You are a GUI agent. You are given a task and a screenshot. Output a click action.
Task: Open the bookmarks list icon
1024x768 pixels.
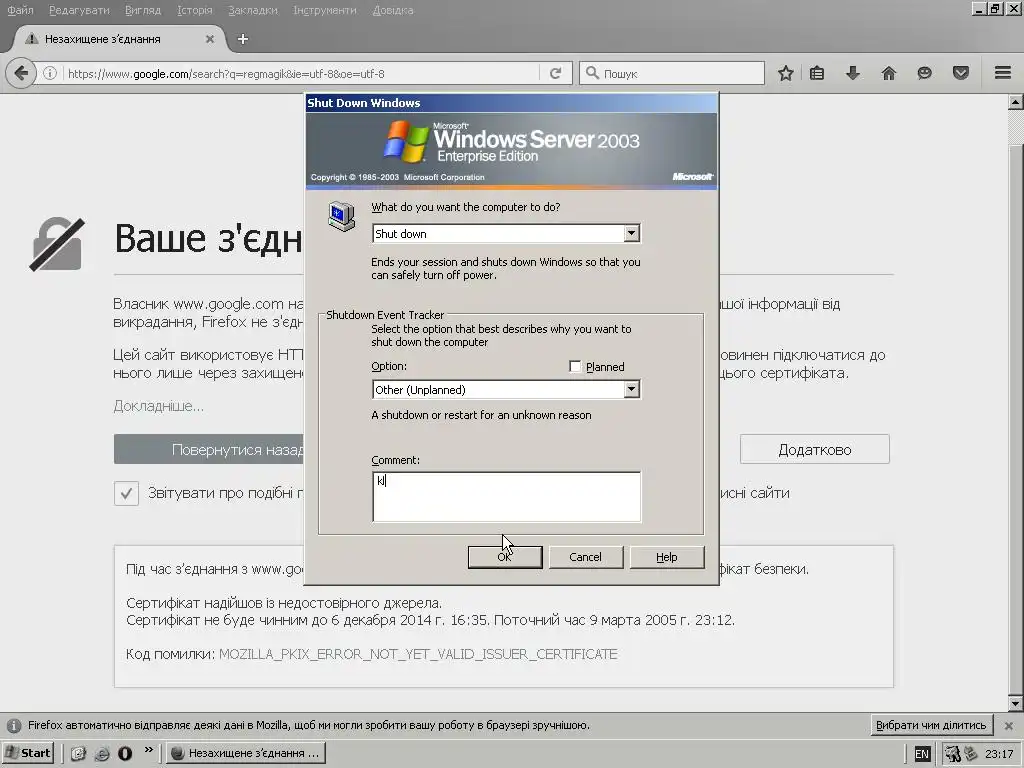tap(817, 73)
